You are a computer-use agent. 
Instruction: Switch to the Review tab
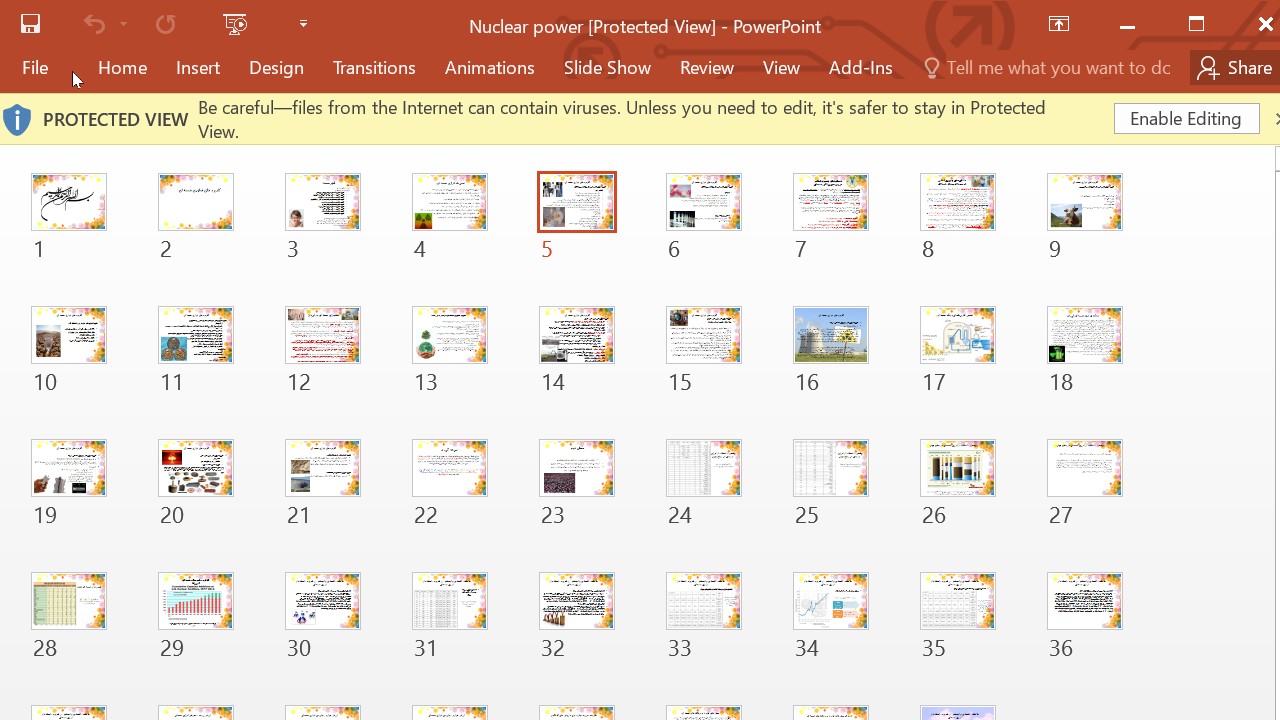pos(707,68)
